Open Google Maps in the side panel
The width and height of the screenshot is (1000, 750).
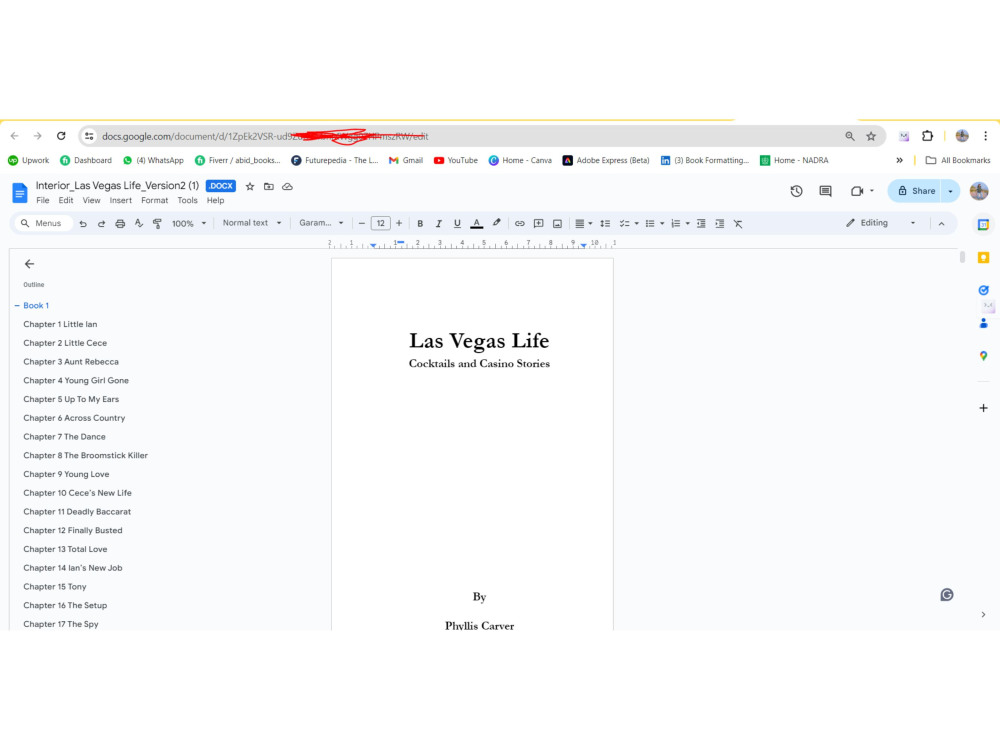coord(983,356)
